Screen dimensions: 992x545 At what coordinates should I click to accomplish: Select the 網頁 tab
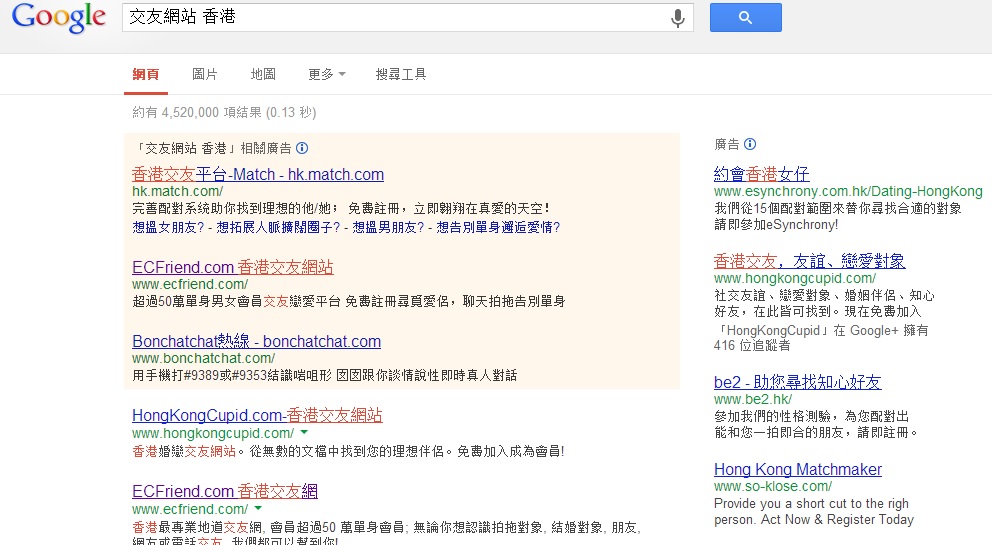pos(146,74)
